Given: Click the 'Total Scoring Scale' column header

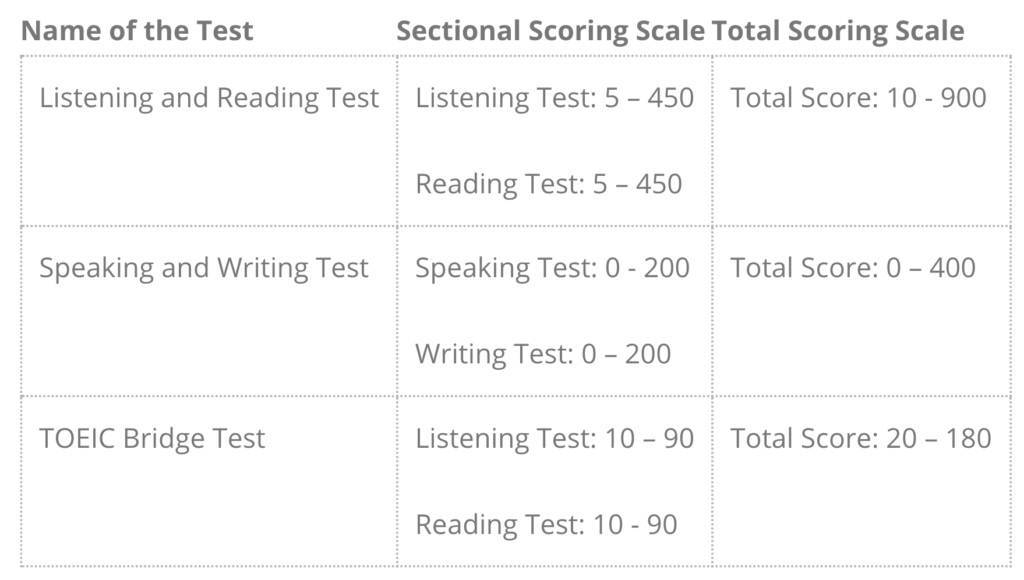Looking at the screenshot, I should point(838,31).
